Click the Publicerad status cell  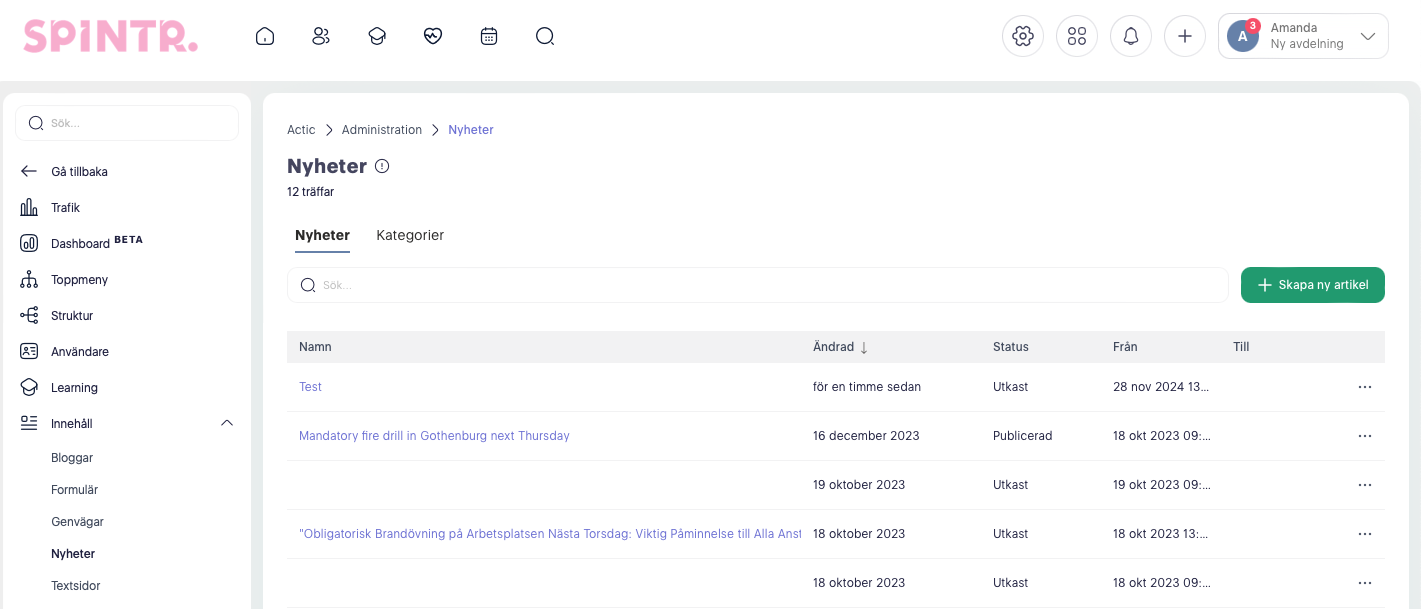[1022, 436]
